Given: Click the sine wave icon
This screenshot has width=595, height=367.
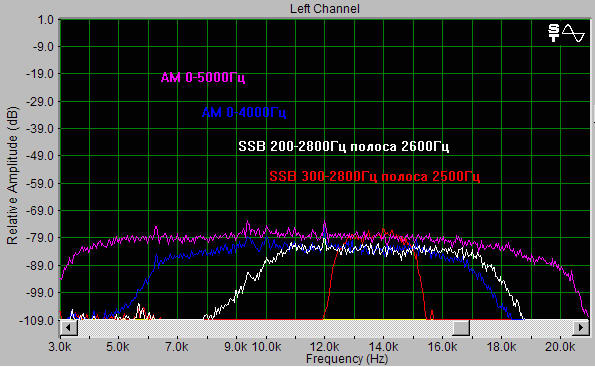Looking at the screenshot, I should (573, 33).
